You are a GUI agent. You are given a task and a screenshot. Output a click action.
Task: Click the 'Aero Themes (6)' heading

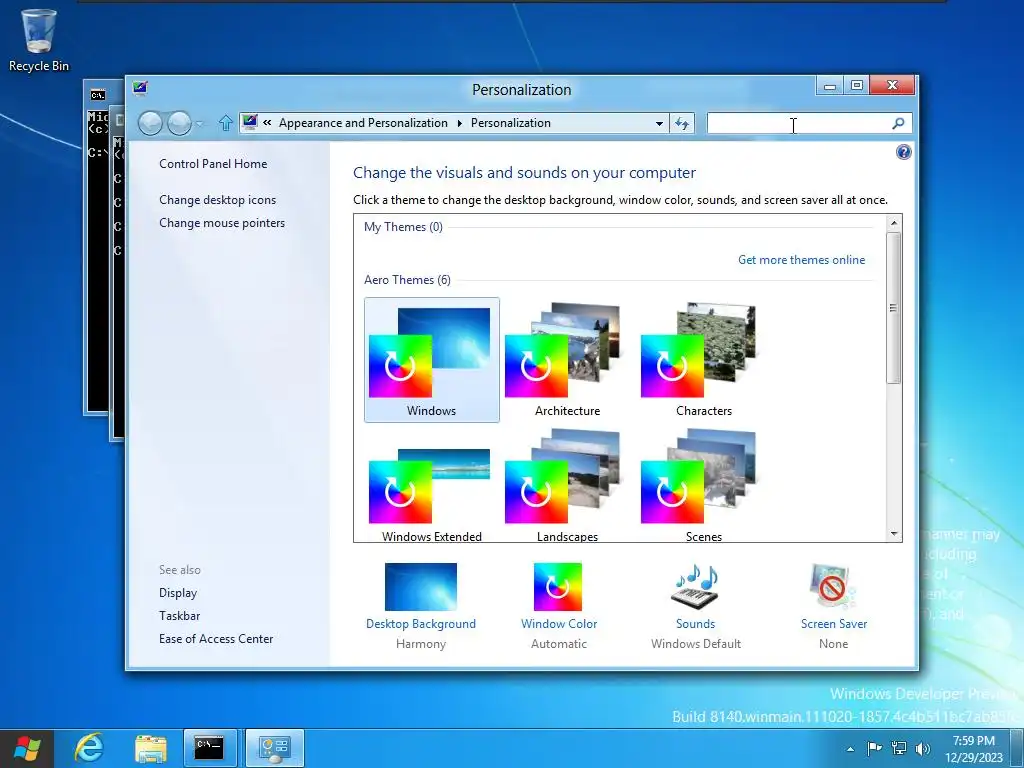pos(407,280)
